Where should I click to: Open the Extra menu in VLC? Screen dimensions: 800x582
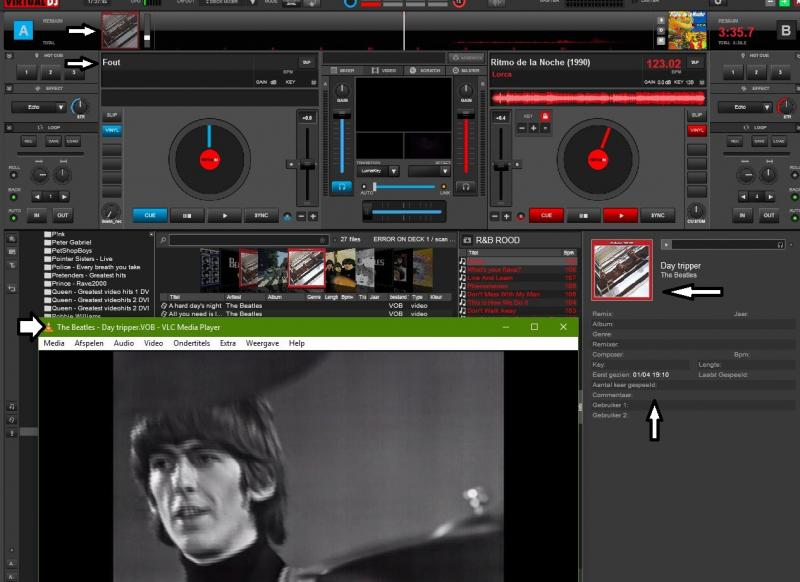coord(228,343)
